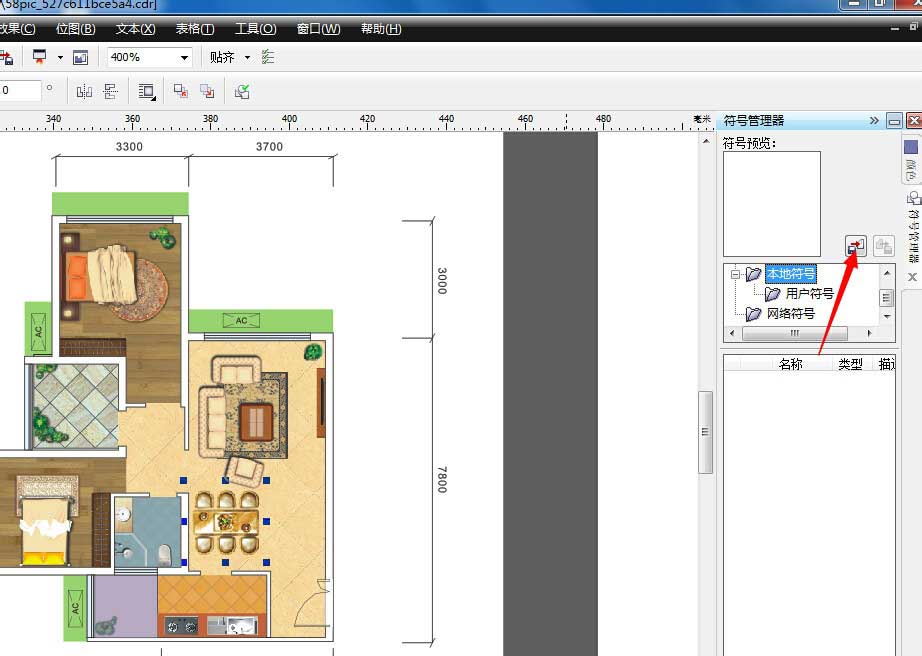Click the 3700 dimension label
The image size is (922, 656).
(269, 146)
